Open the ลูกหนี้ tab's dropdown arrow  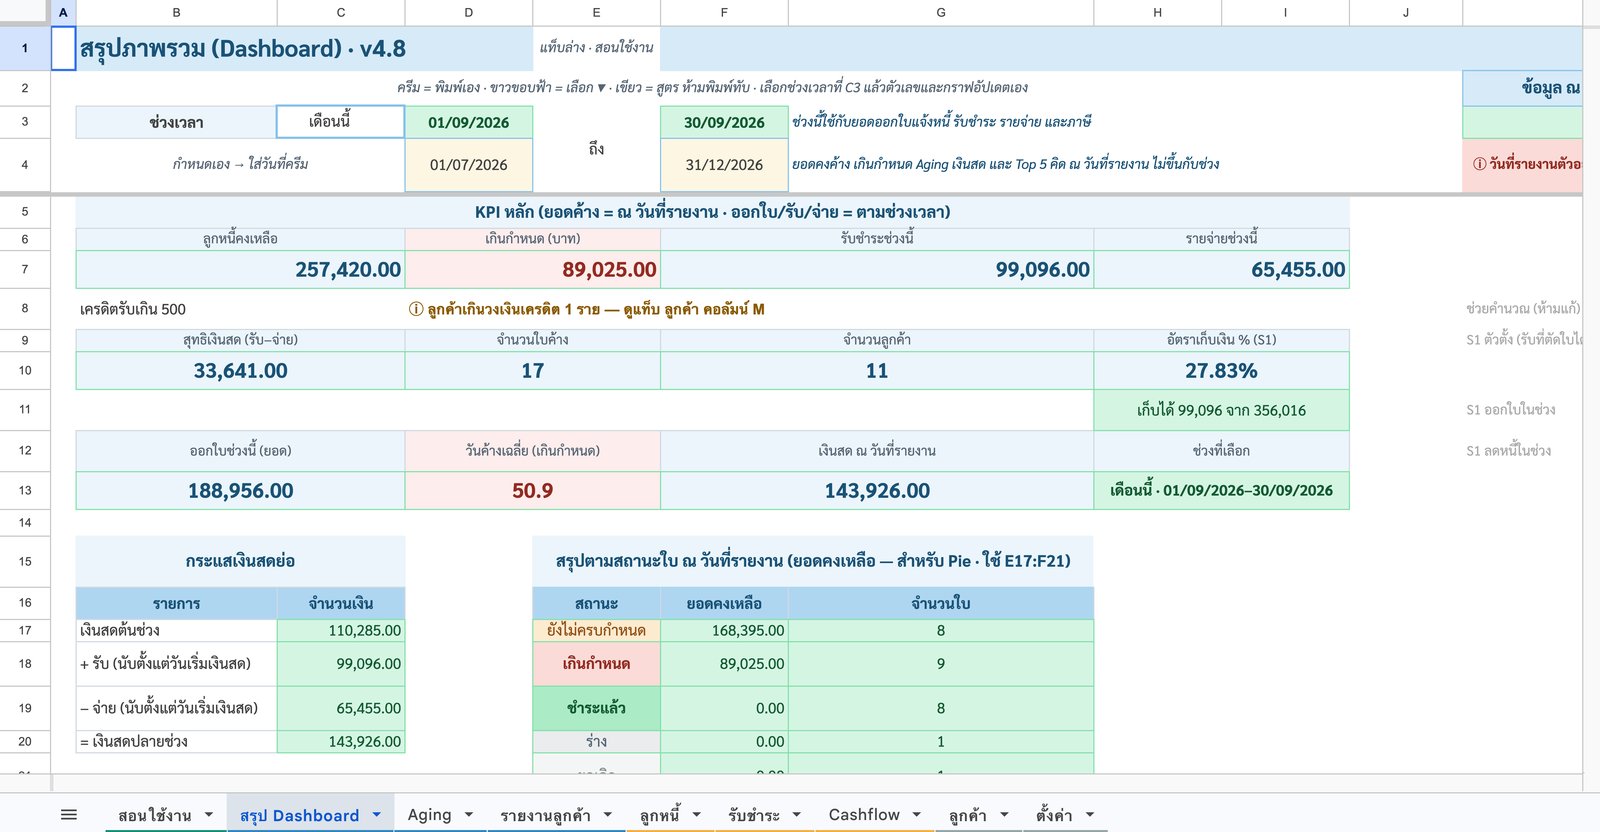click(697, 815)
